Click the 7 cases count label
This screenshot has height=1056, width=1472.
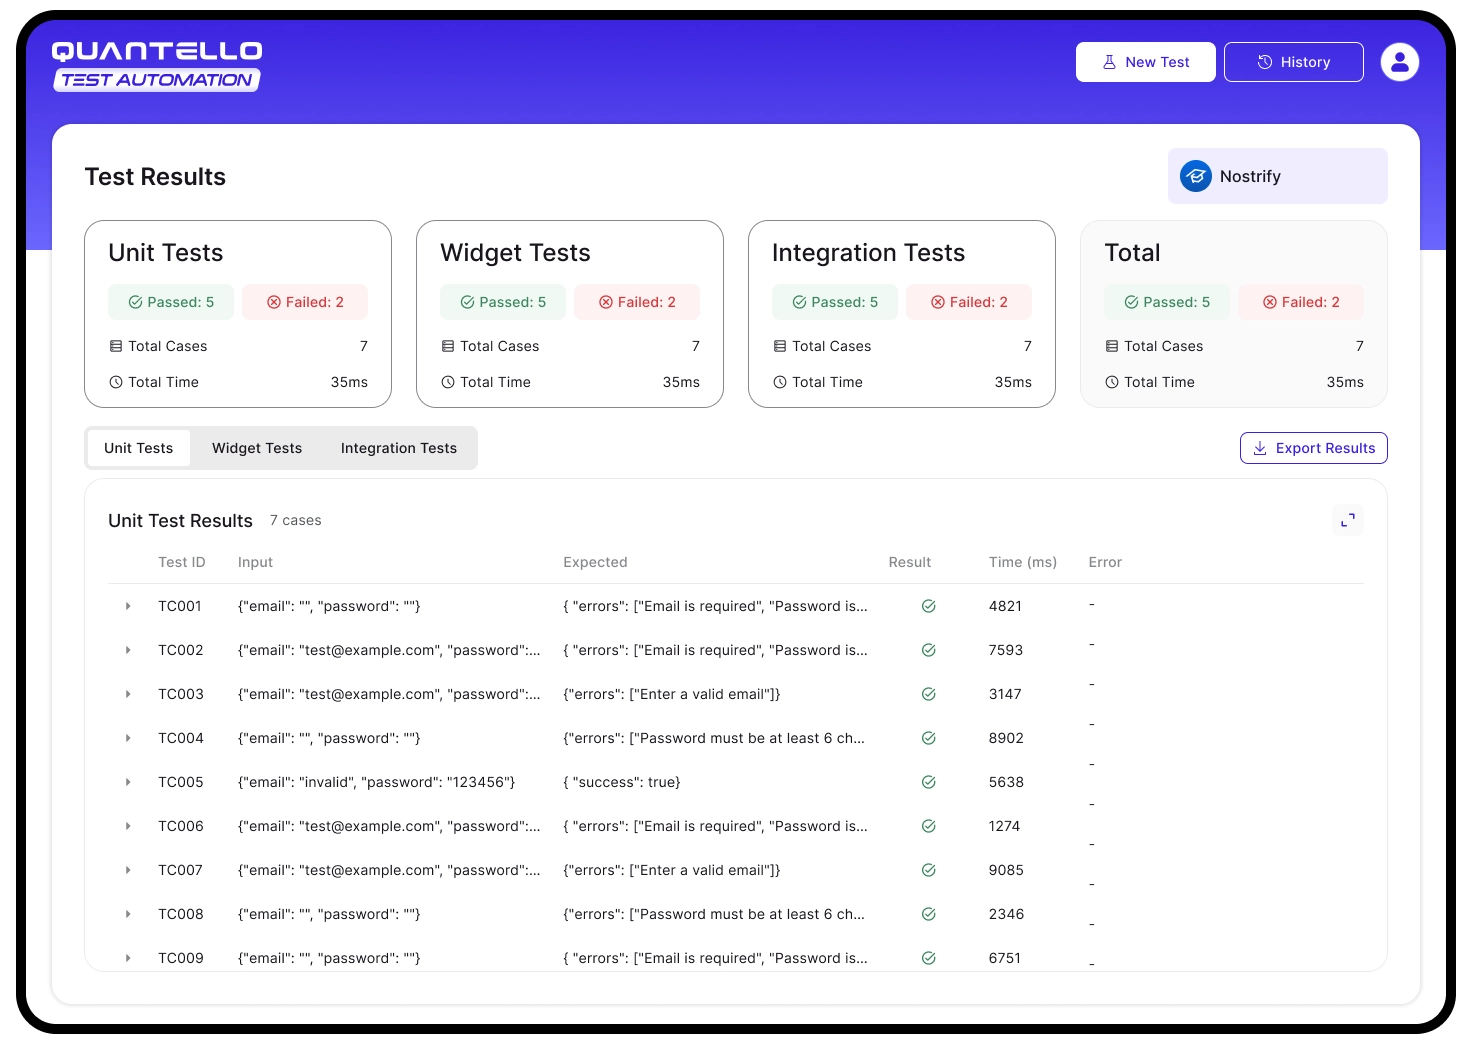(295, 520)
